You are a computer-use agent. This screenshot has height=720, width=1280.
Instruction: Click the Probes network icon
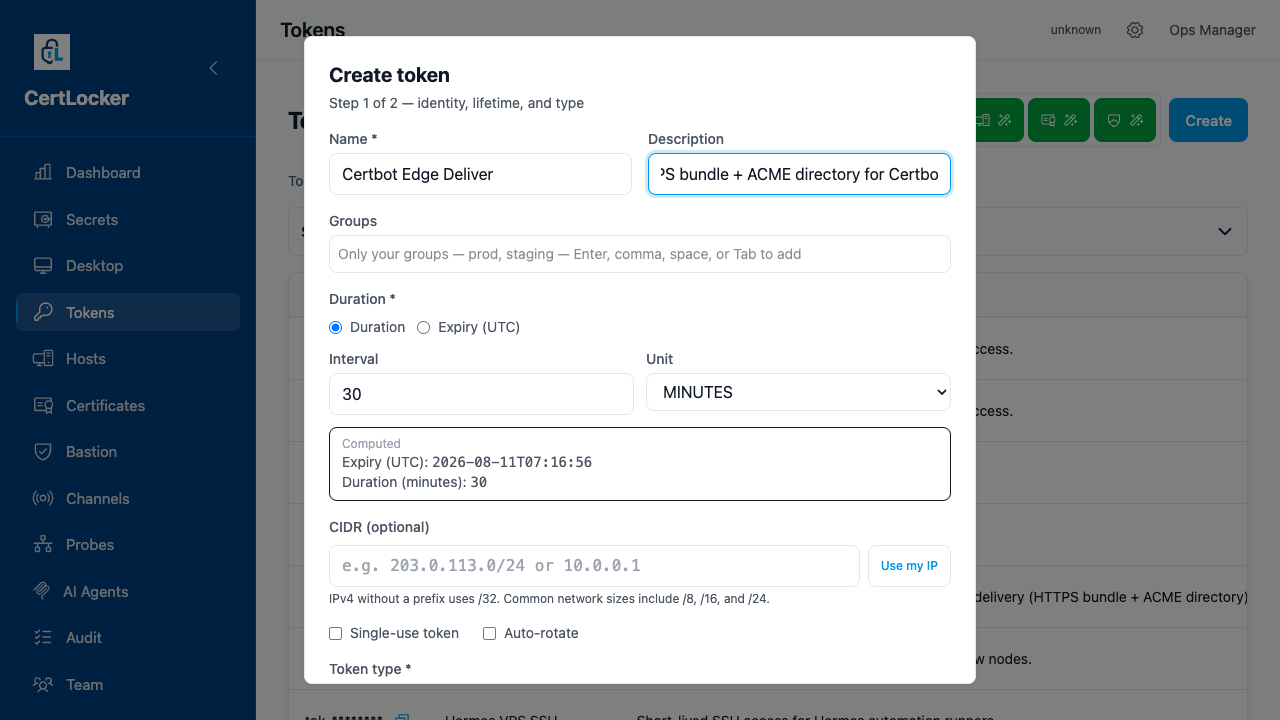[43, 545]
